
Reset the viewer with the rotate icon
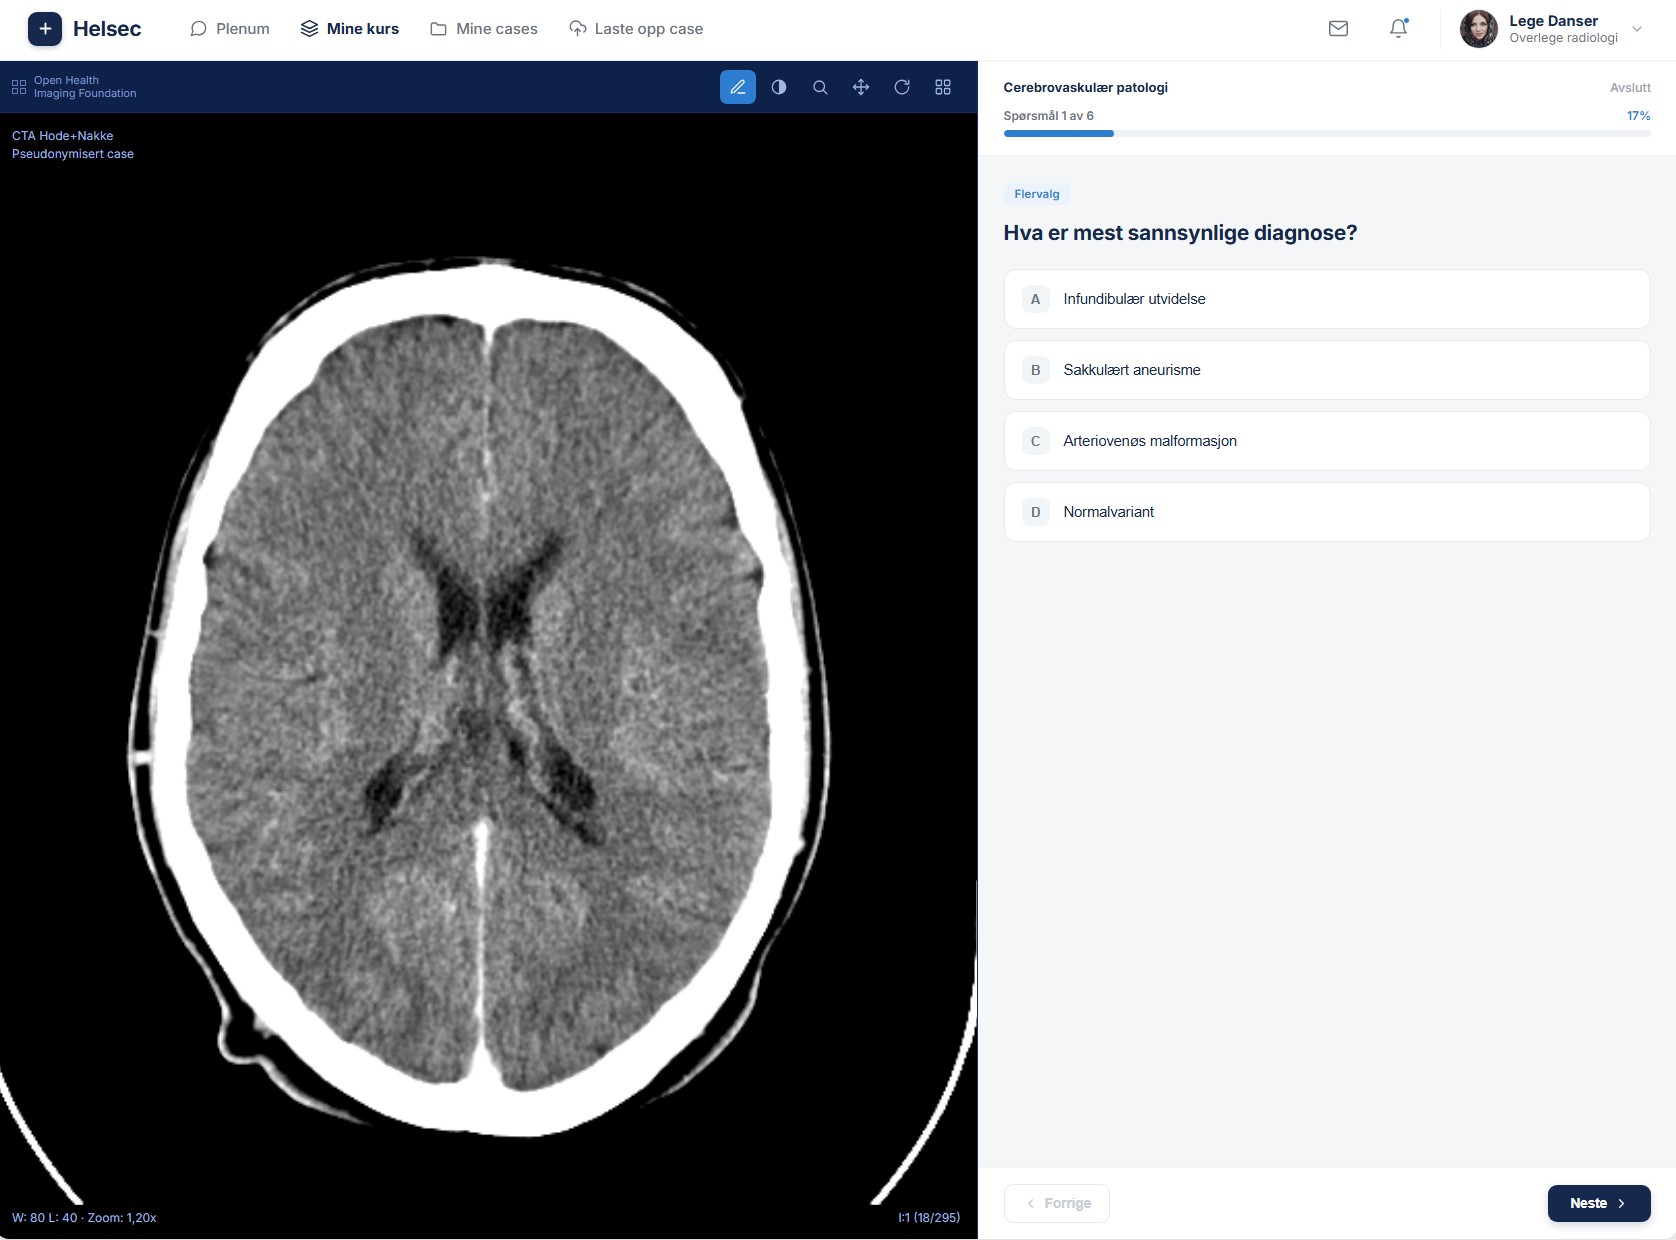coord(902,87)
